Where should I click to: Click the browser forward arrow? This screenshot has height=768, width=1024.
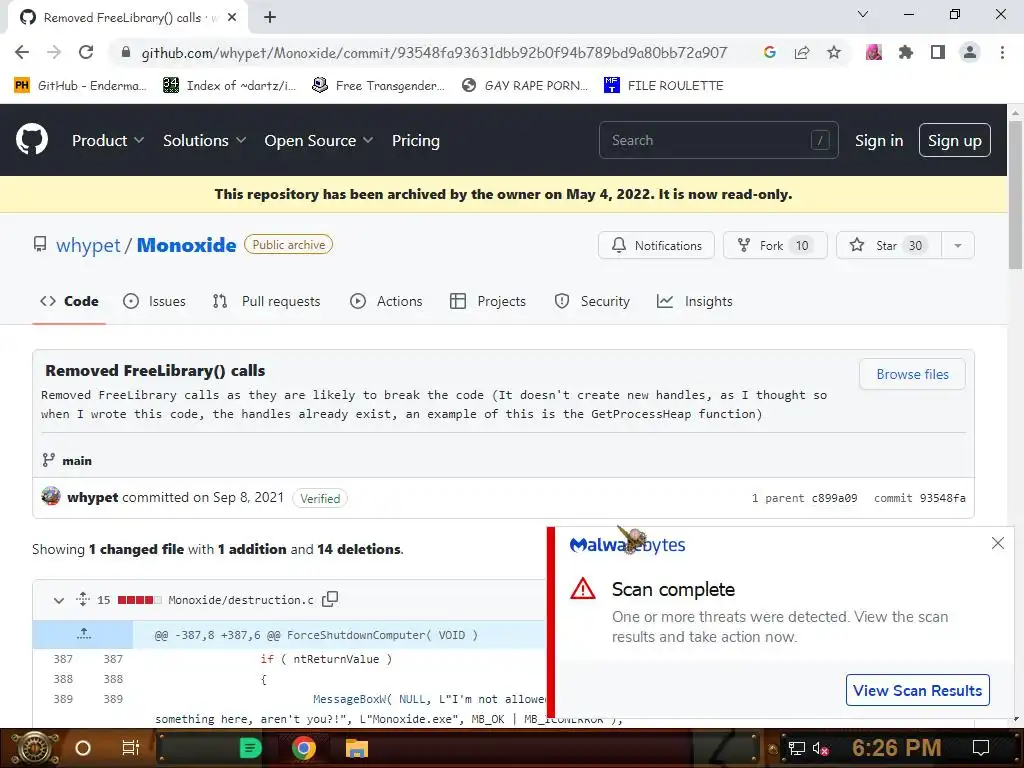point(54,52)
